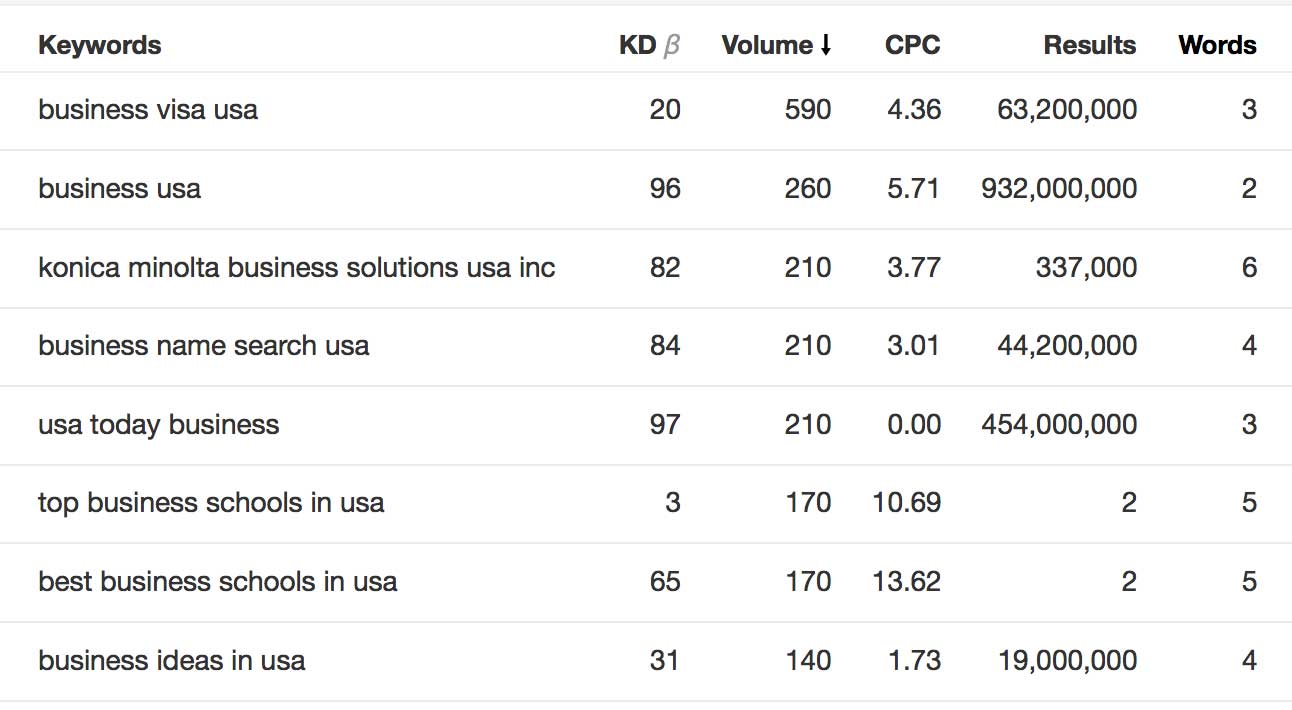Click the 'usa today business' keyword

159,425
